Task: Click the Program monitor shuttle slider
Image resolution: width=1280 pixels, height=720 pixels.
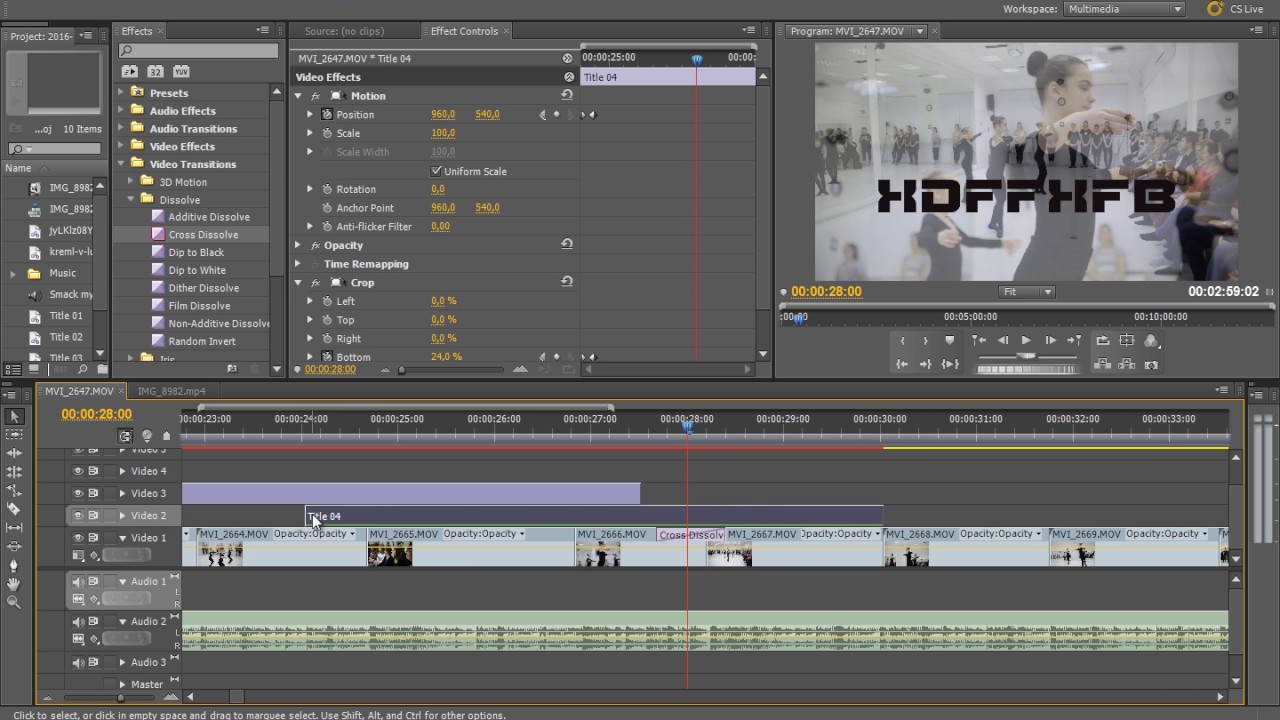Action: coord(1027,356)
